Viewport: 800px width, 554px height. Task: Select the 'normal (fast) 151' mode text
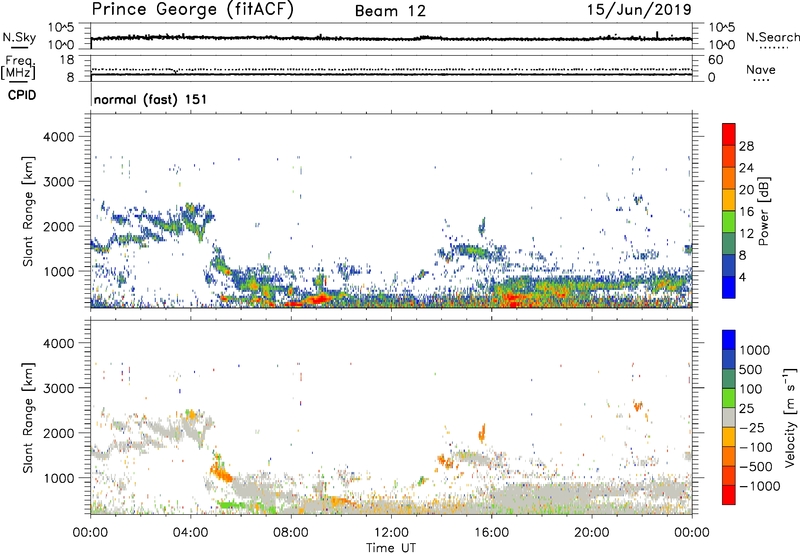point(151,99)
